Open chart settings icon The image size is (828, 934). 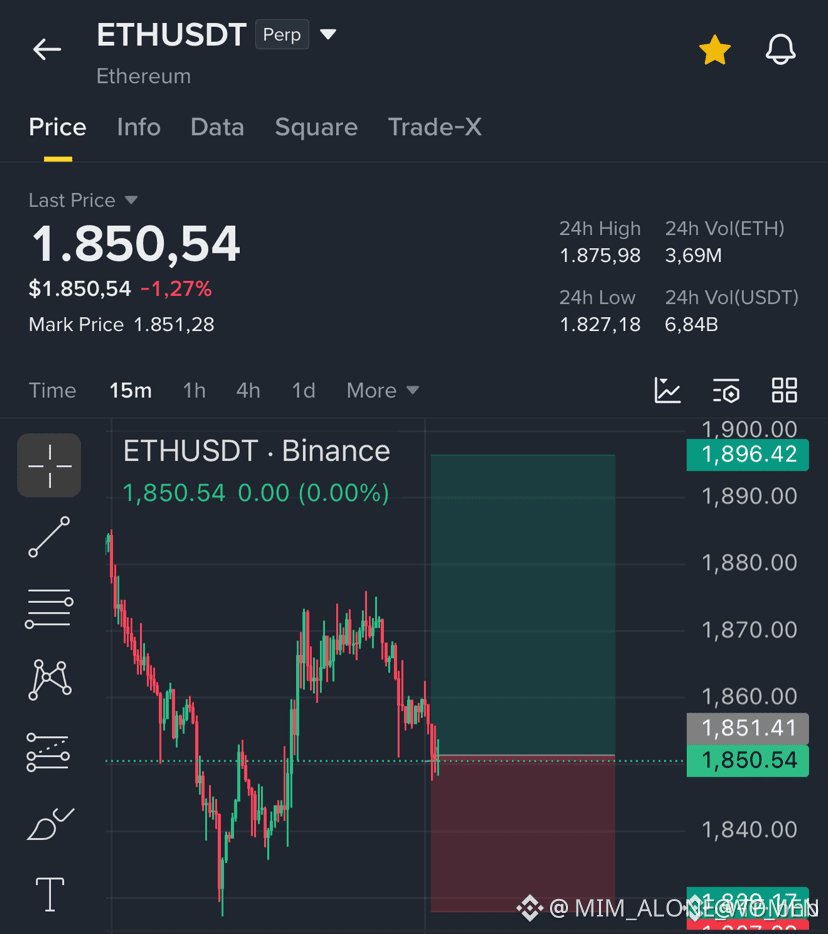click(726, 391)
